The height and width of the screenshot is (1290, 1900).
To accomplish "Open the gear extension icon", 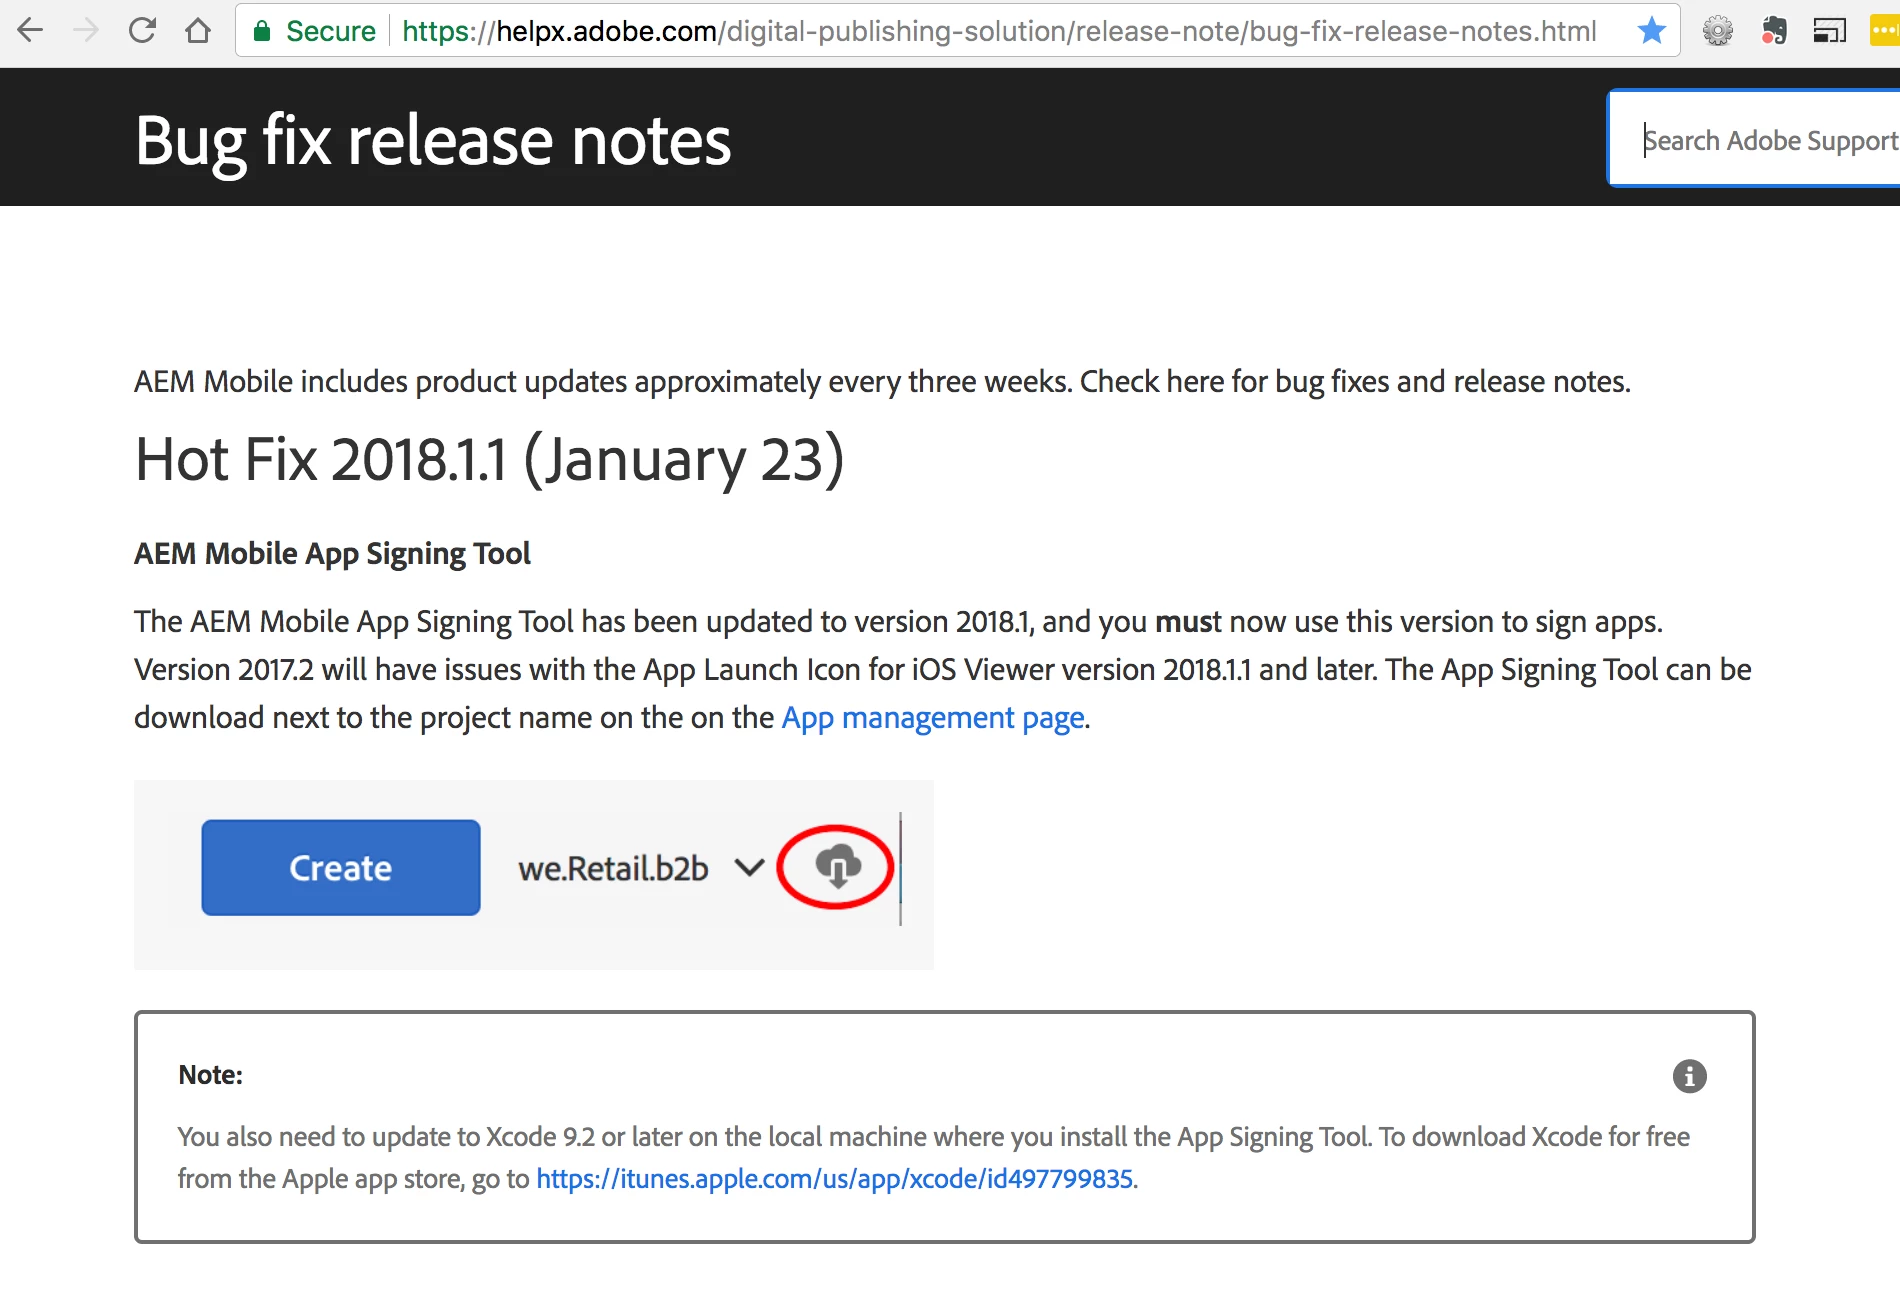I will click(1718, 31).
